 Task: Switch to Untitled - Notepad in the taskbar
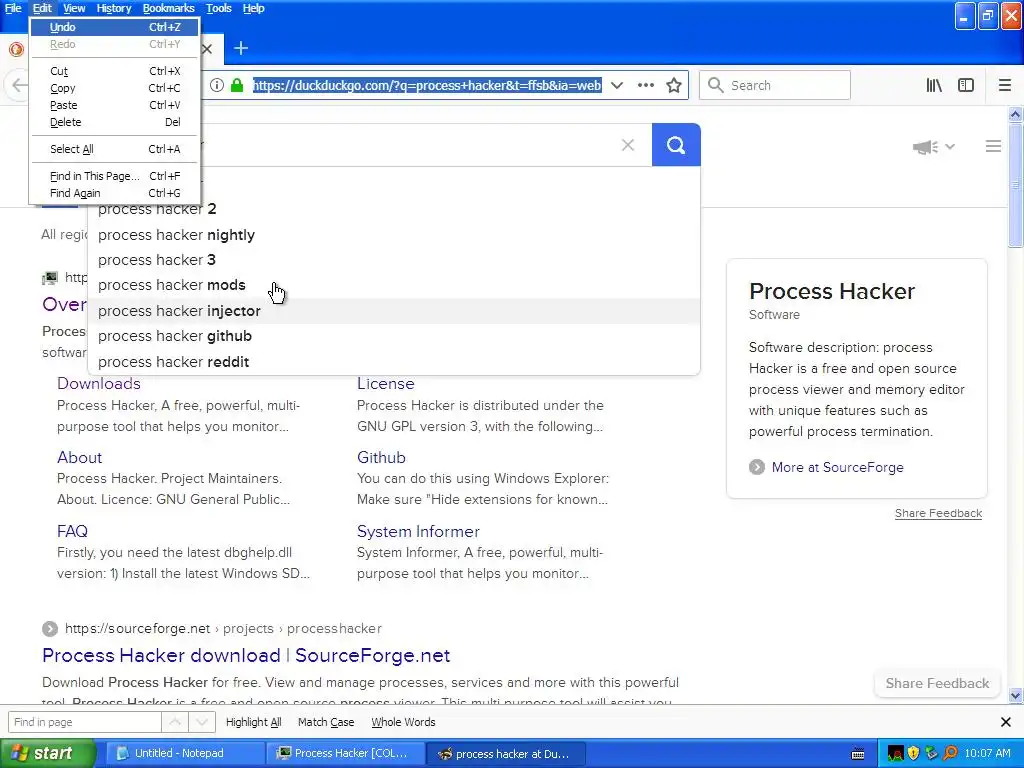pyautogui.click(x=185, y=754)
